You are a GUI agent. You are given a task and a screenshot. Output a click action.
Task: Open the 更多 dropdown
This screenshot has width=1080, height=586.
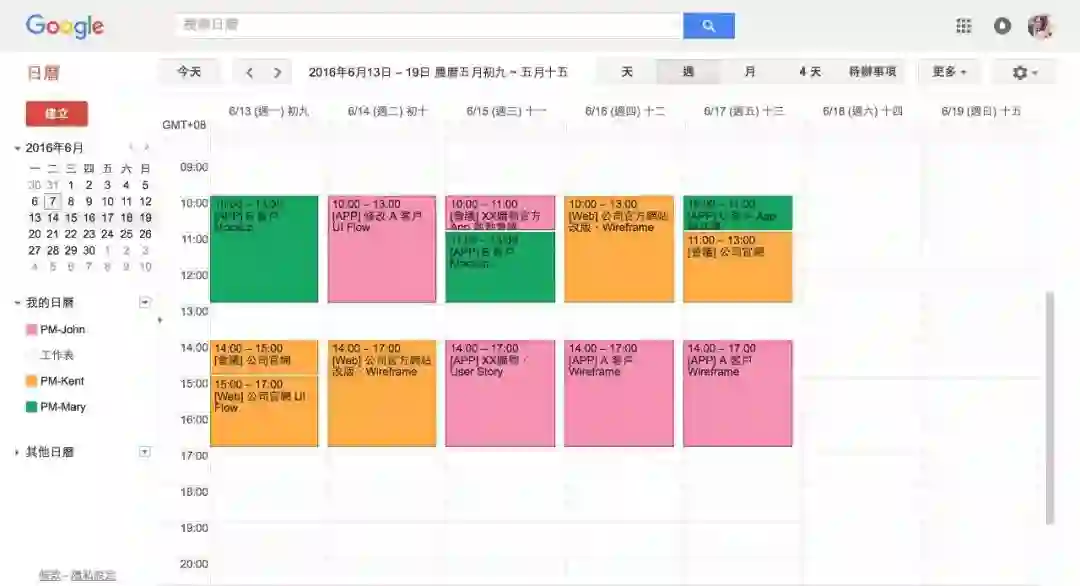(x=948, y=72)
